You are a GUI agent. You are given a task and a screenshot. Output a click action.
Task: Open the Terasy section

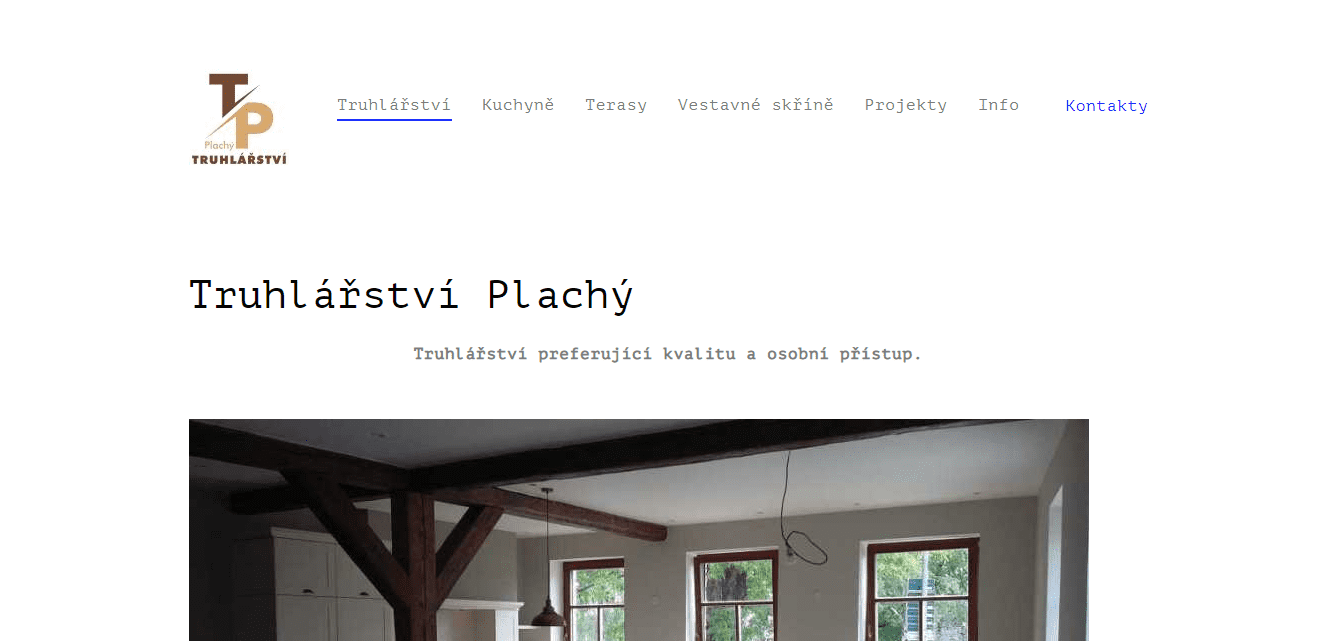[616, 105]
